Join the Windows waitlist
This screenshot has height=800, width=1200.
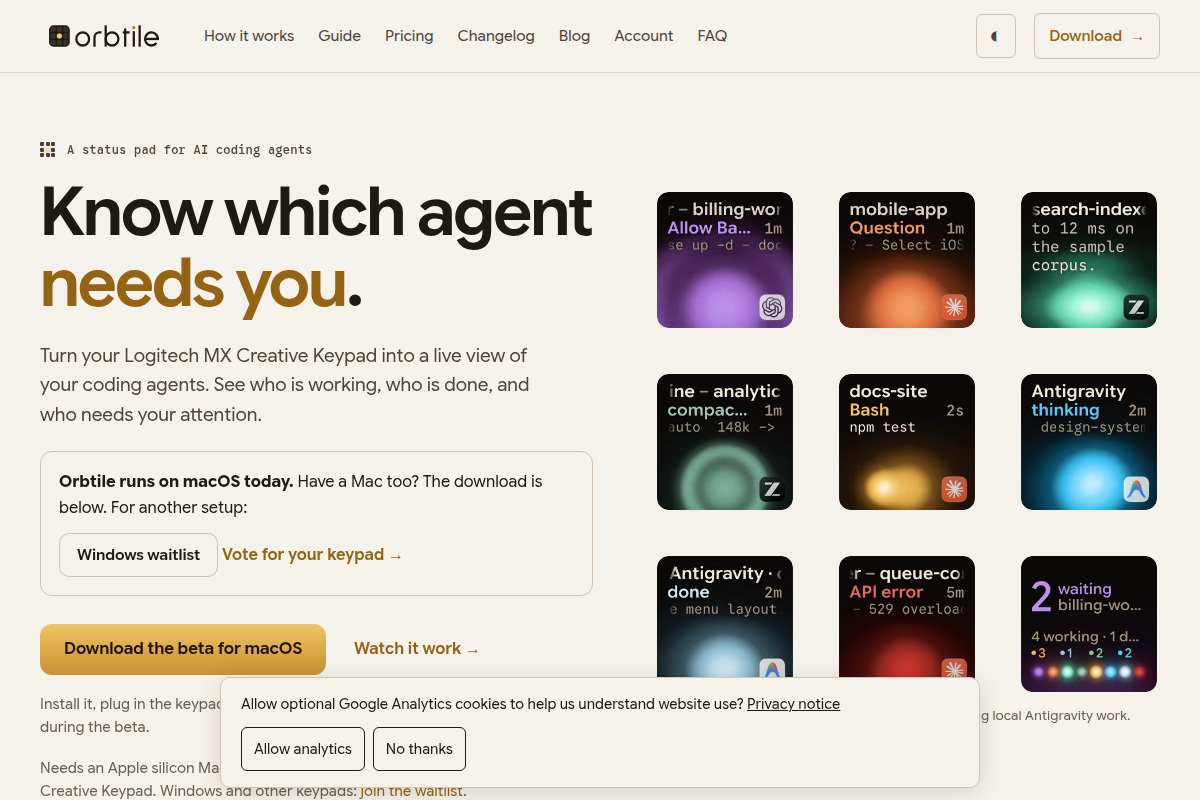click(x=138, y=555)
